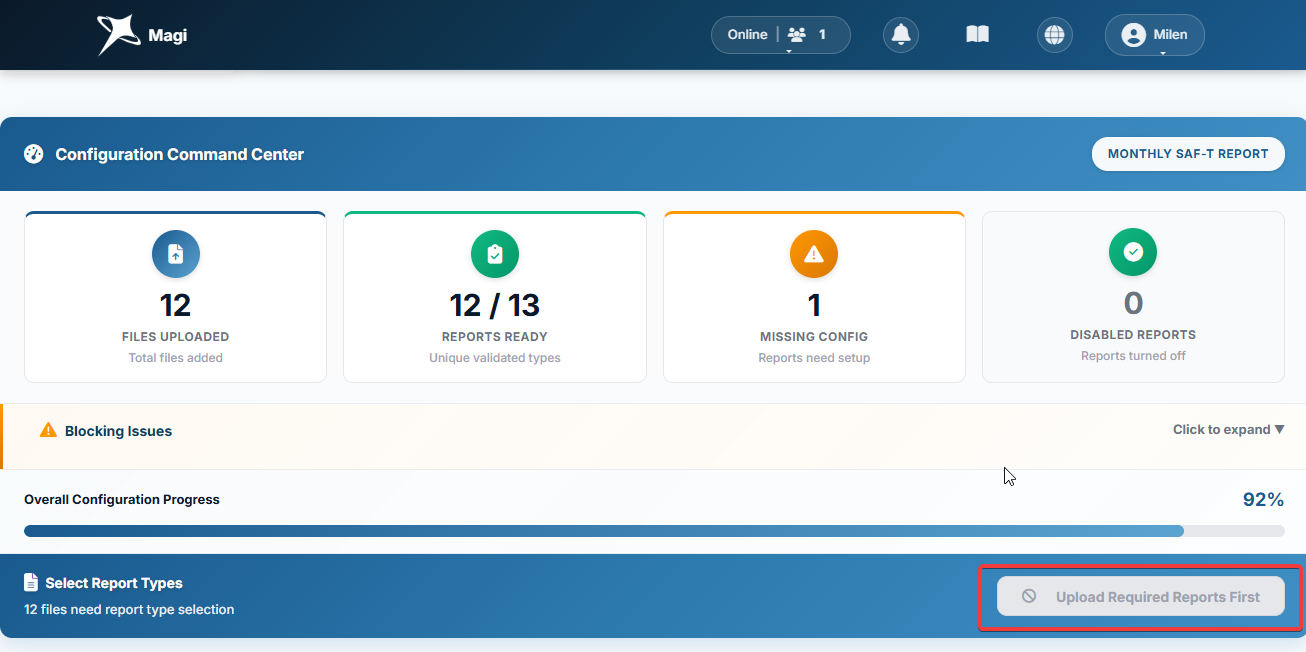Click the Reports Ready clipboard icon
This screenshot has height=652, width=1306.
[495, 255]
